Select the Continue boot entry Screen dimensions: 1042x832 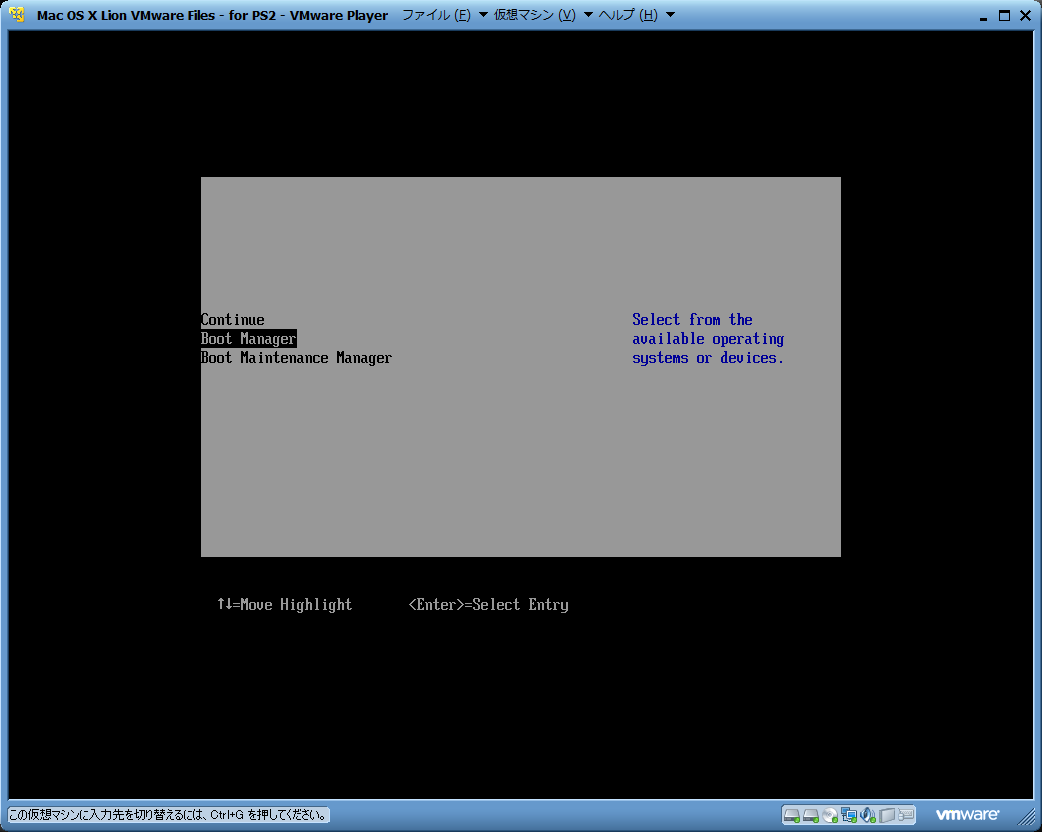pyautogui.click(x=233, y=320)
